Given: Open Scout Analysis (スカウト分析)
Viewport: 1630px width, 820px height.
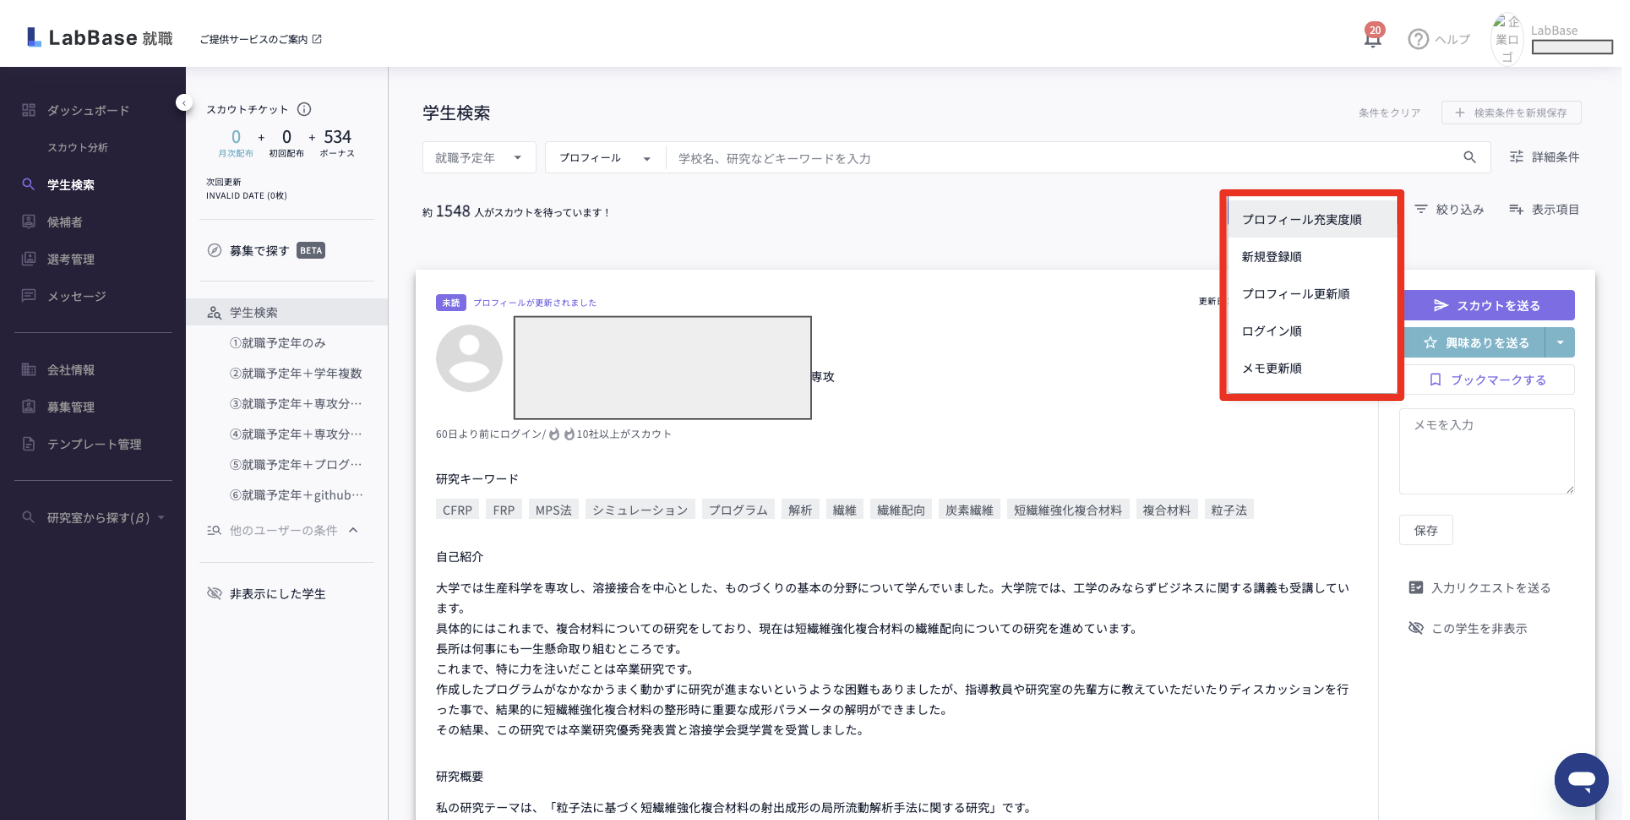Looking at the screenshot, I should 77,147.
